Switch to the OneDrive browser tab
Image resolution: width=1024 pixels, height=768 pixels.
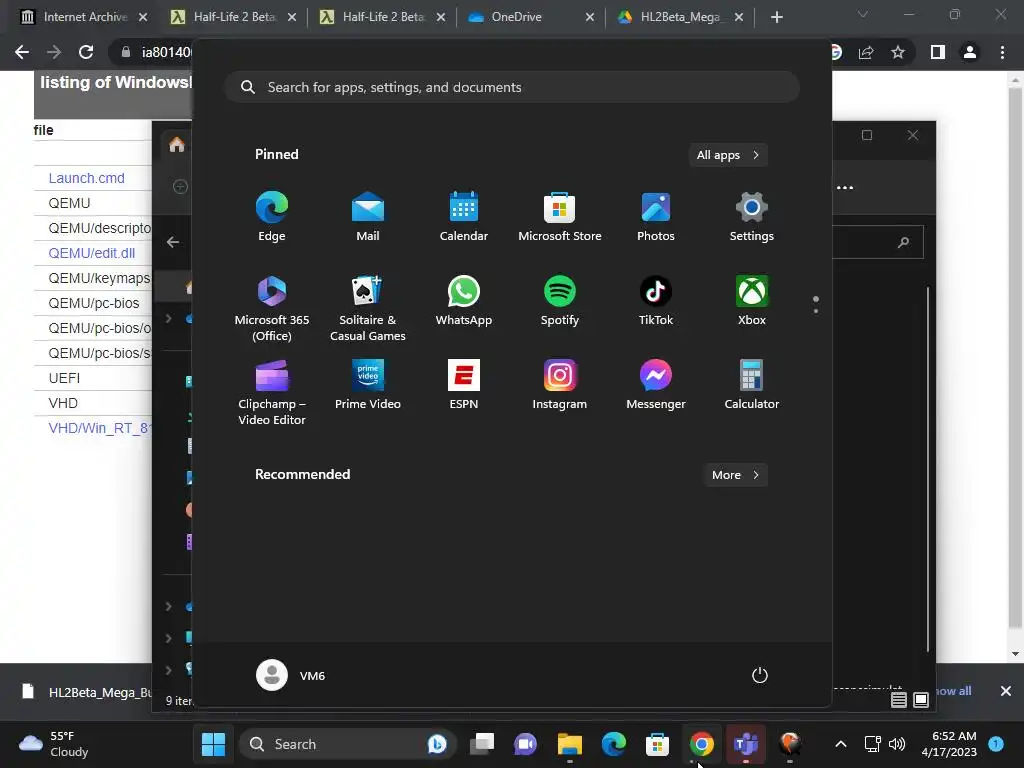tap(530, 17)
